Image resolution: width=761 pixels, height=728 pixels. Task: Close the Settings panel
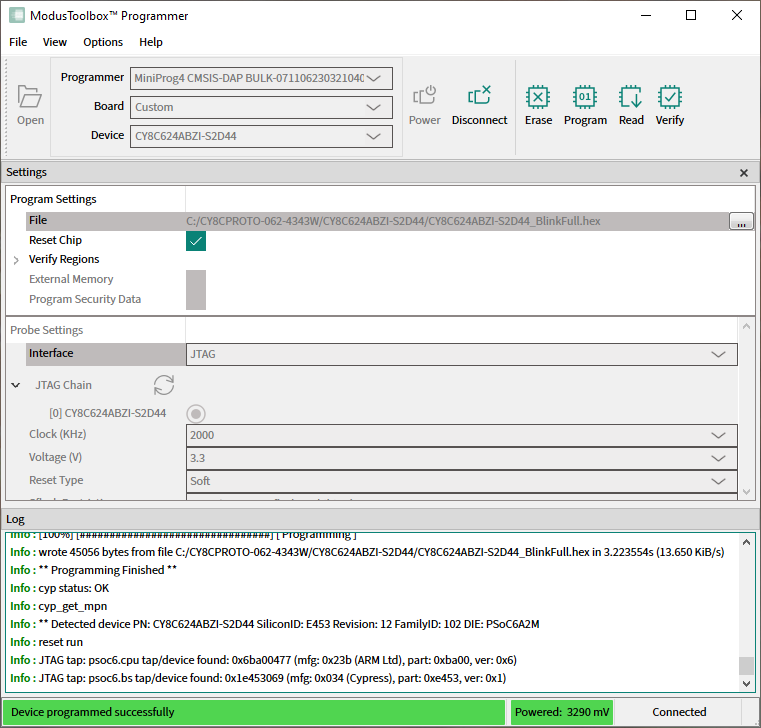[x=743, y=173]
